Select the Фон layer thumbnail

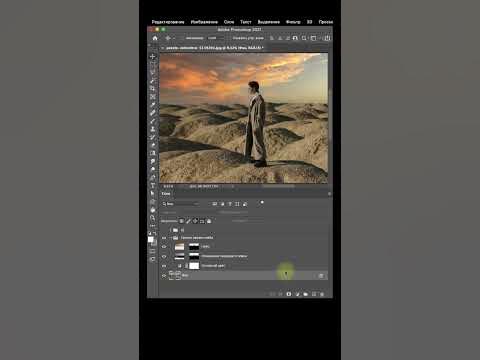(x=175, y=275)
